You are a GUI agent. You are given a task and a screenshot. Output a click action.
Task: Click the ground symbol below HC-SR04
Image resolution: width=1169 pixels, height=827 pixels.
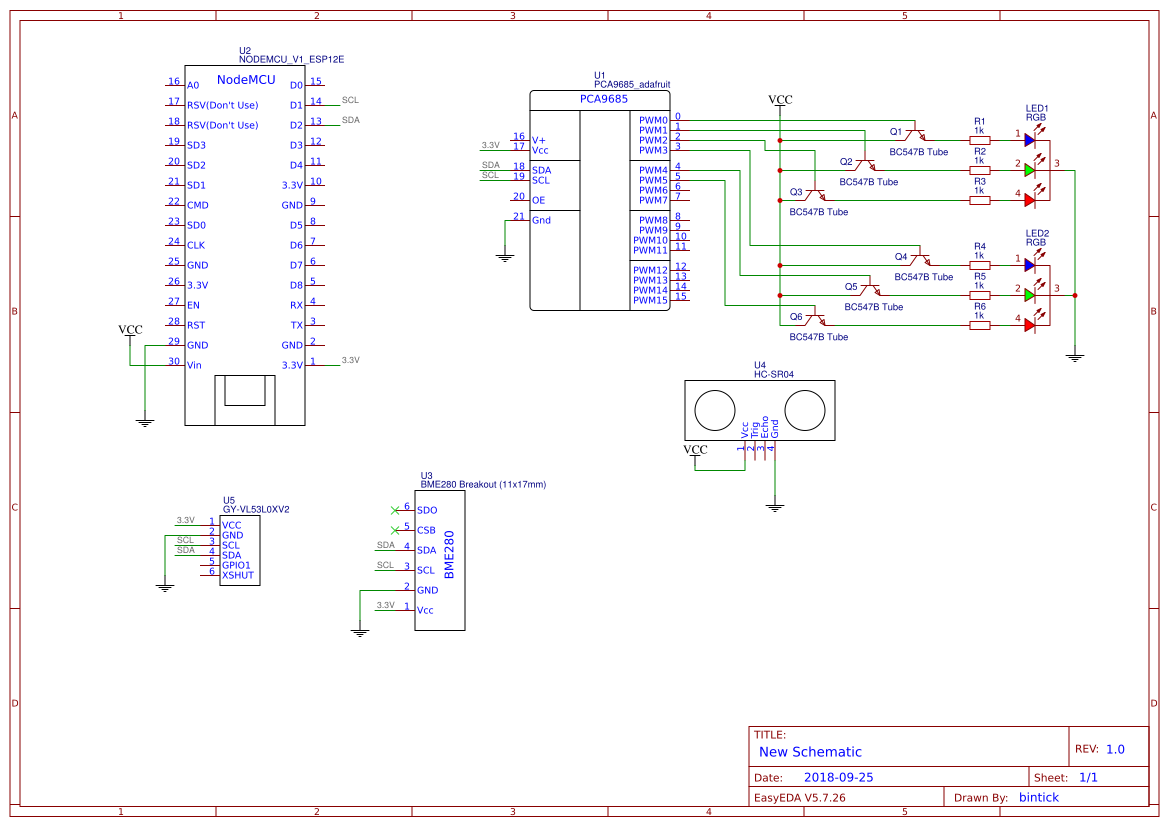[x=773, y=507]
